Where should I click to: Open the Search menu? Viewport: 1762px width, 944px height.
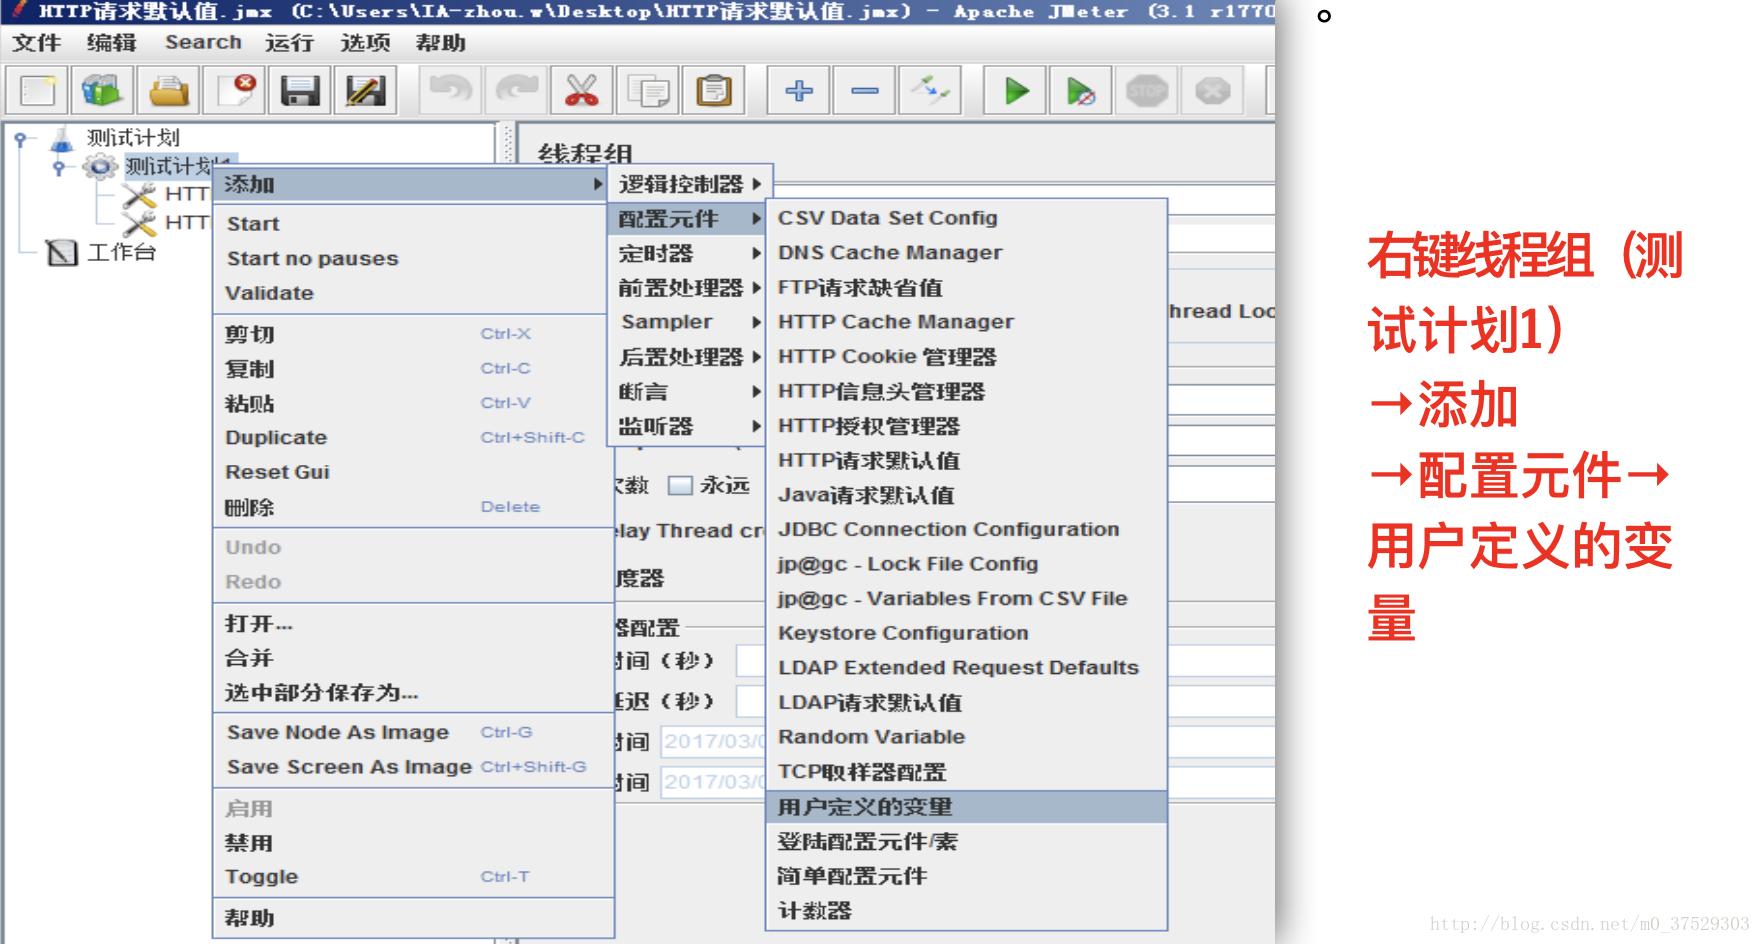pyautogui.click(x=203, y=42)
